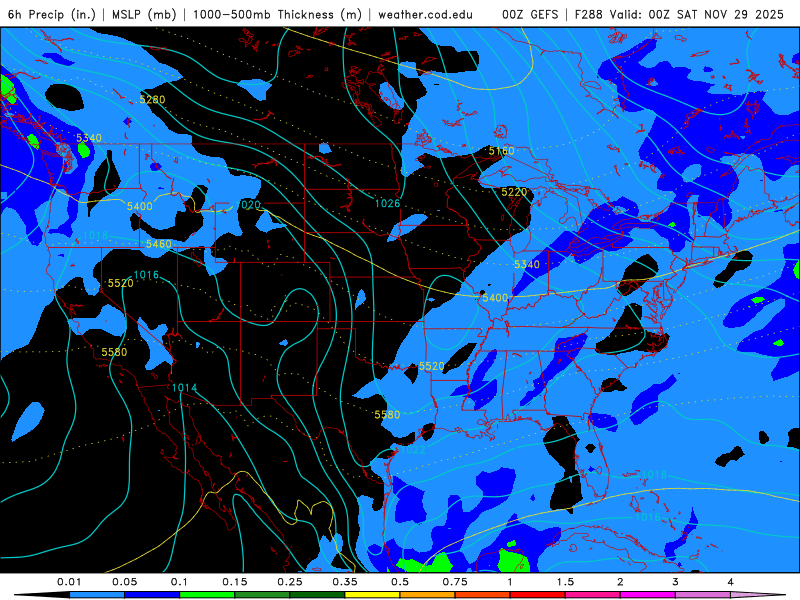Click the light blue 0.01–0.05 legend swatch
The height and width of the screenshot is (600, 800).
coord(97,595)
